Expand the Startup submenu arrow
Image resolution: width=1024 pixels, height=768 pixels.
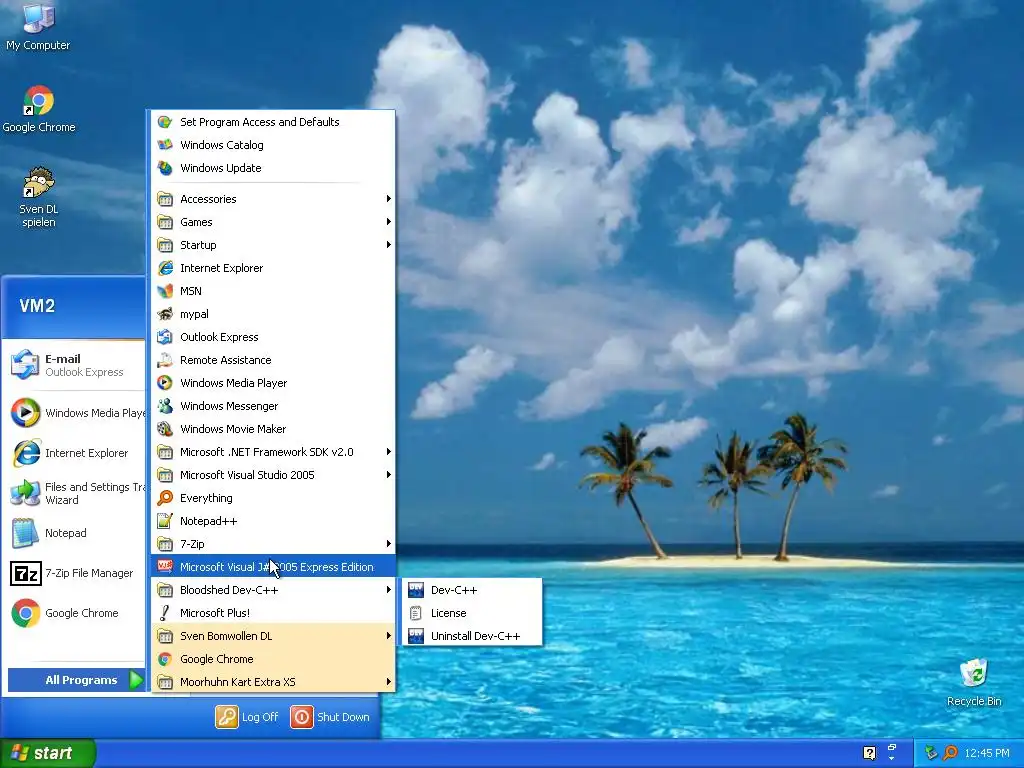tap(389, 244)
